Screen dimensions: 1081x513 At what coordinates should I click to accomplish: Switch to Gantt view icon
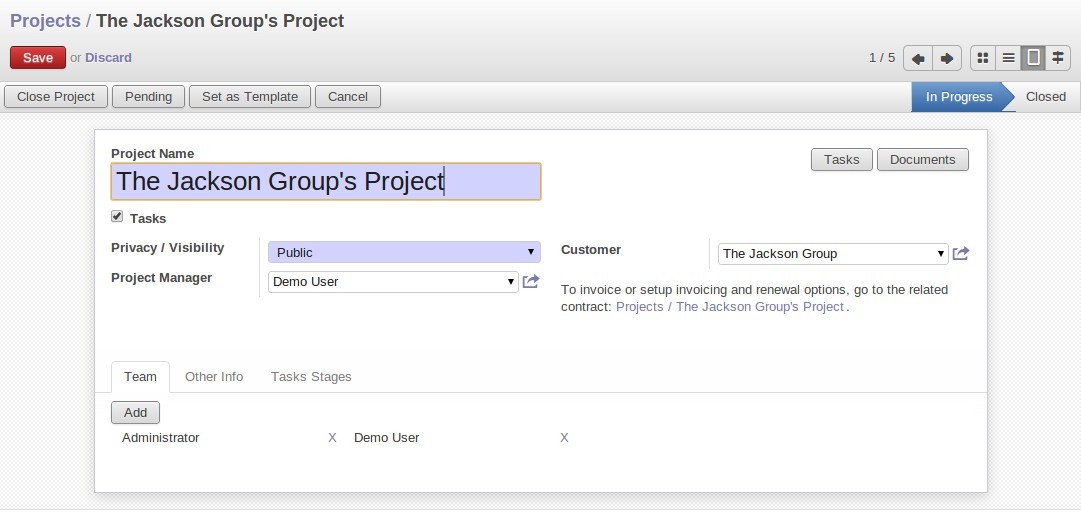pyautogui.click(x=1058, y=58)
